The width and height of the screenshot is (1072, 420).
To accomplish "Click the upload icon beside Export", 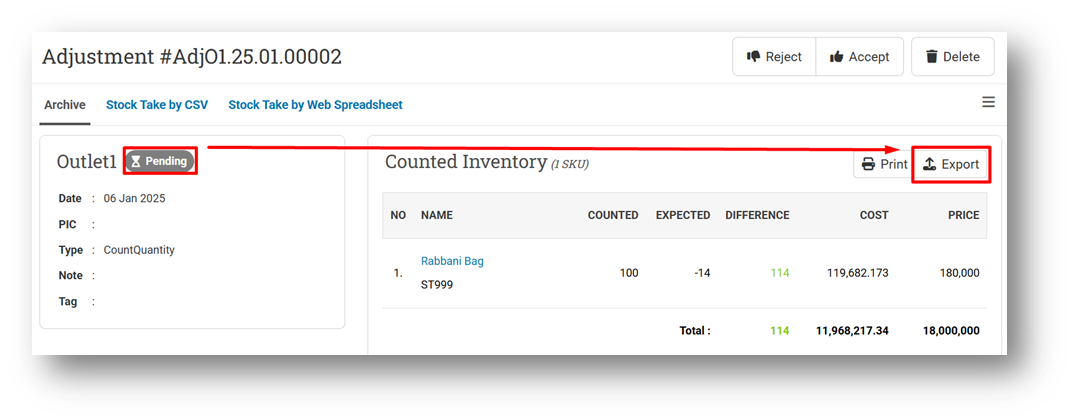I will point(929,164).
